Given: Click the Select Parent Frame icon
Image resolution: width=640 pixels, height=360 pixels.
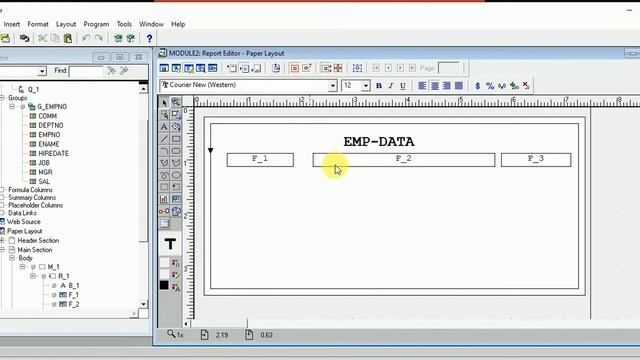Looking at the screenshot, I should click(x=358, y=68).
